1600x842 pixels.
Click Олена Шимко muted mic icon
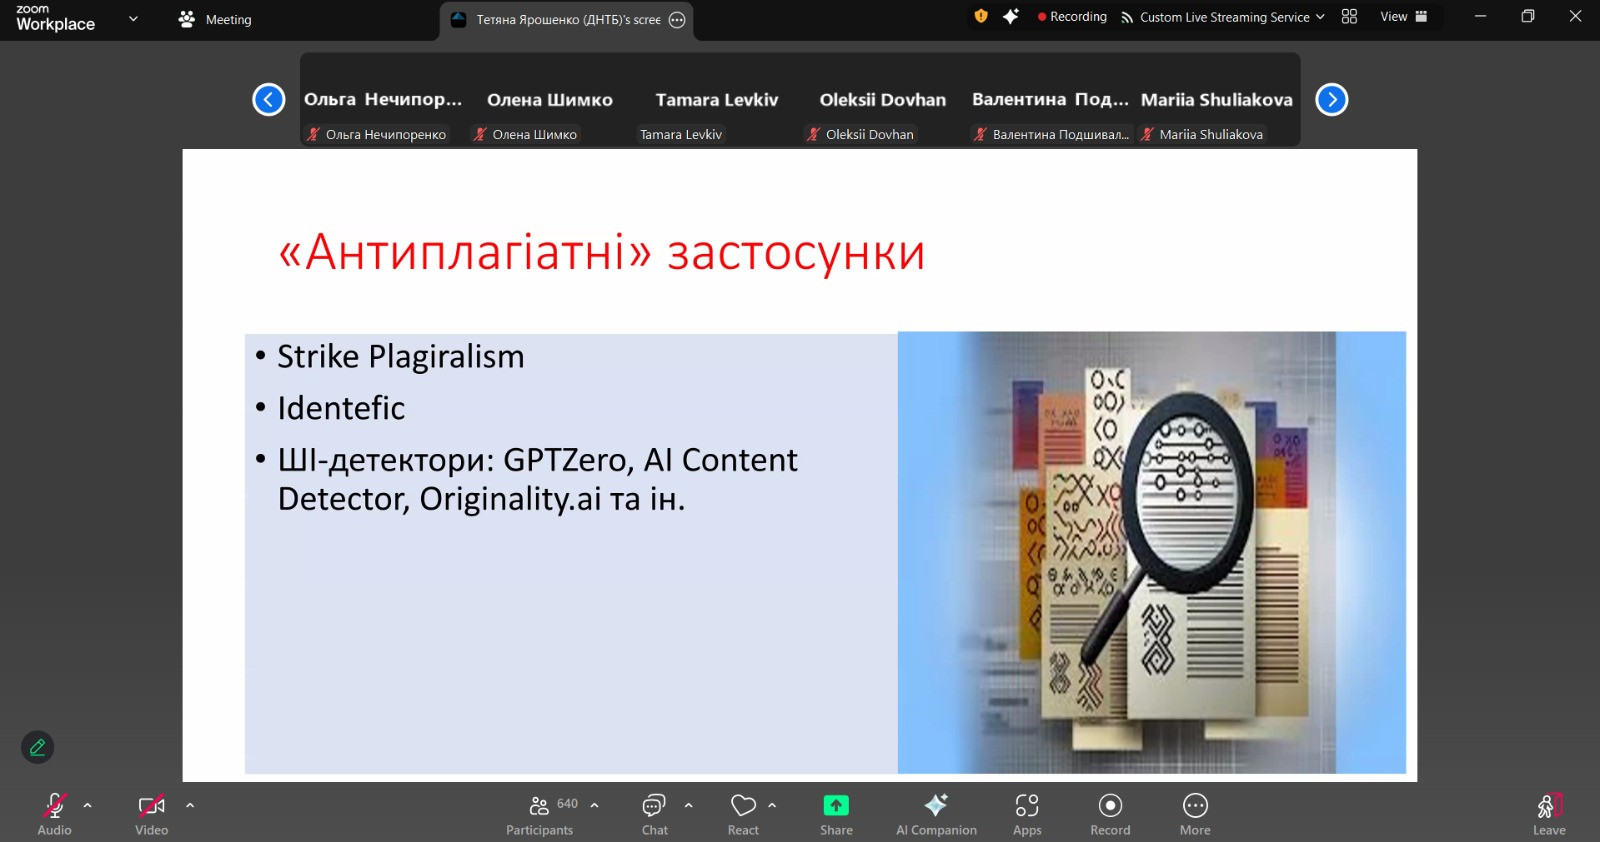480,134
